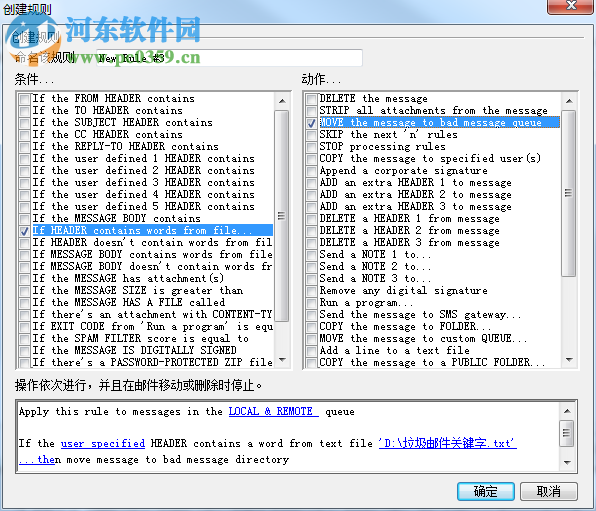Check 'DELETE the message' action
The height and width of the screenshot is (511, 596).
pos(311,99)
